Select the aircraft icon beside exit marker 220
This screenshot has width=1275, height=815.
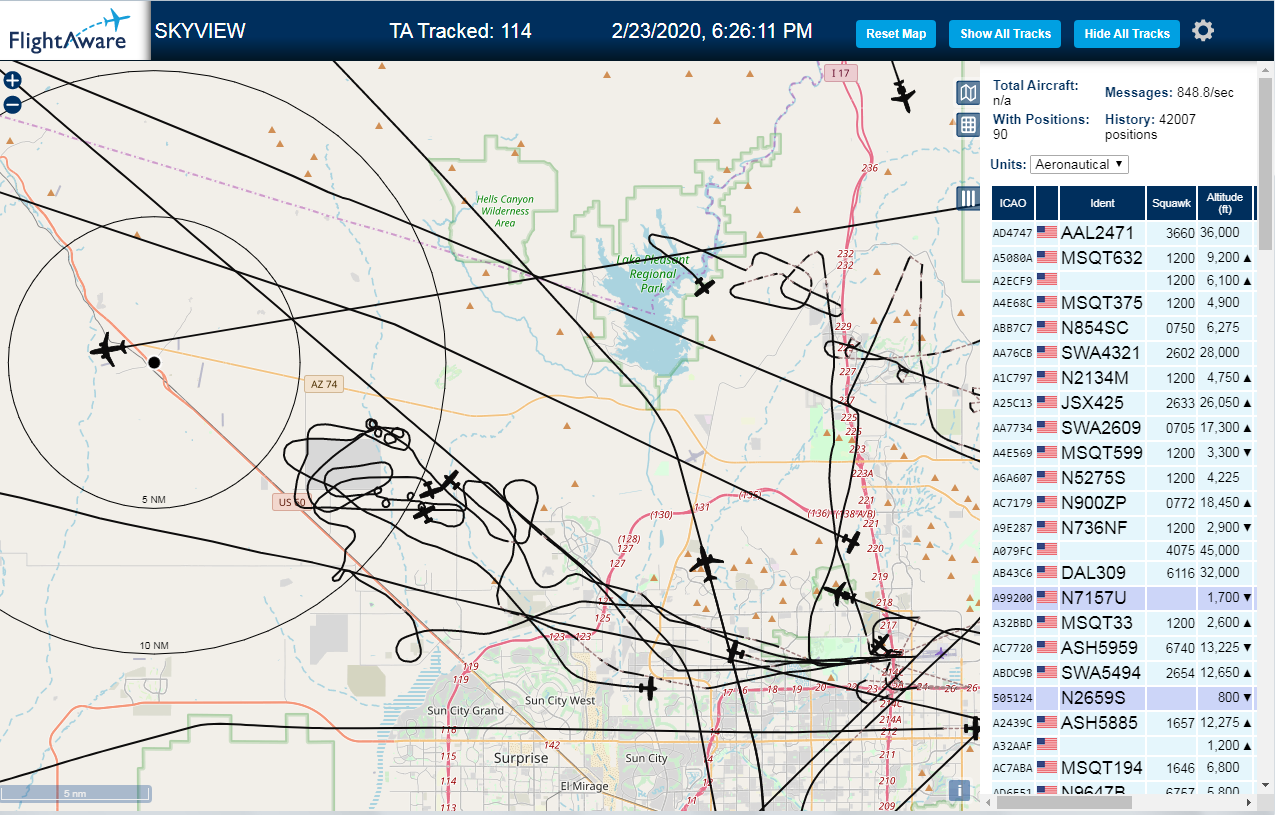(851, 542)
